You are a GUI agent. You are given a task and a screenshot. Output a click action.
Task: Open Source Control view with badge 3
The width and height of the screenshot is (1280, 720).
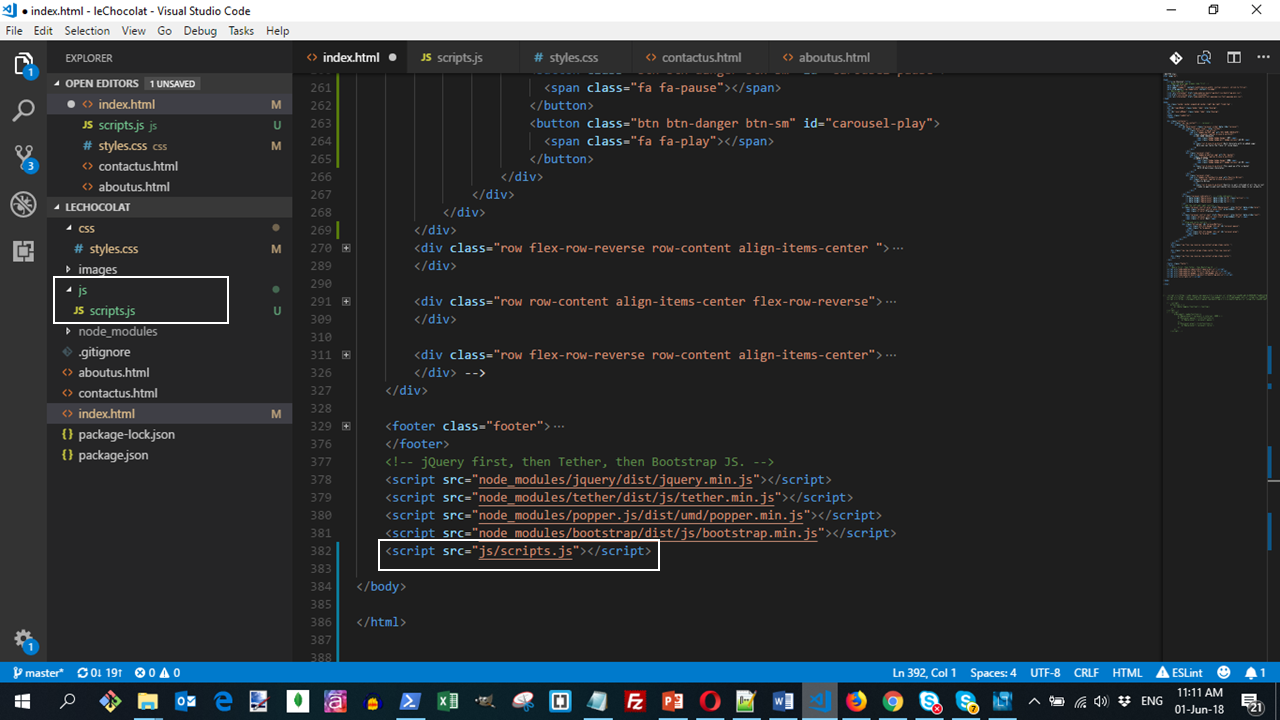click(23, 157)
